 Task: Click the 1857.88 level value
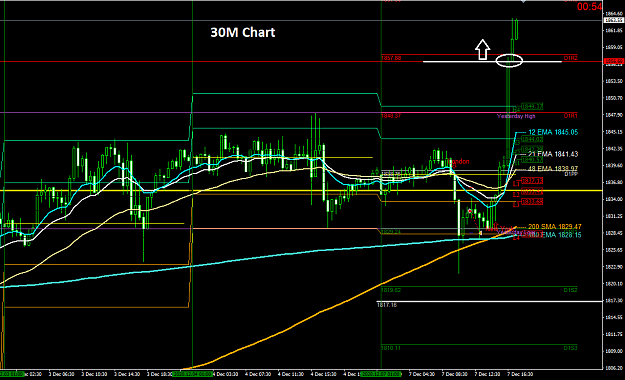[391, 58]
